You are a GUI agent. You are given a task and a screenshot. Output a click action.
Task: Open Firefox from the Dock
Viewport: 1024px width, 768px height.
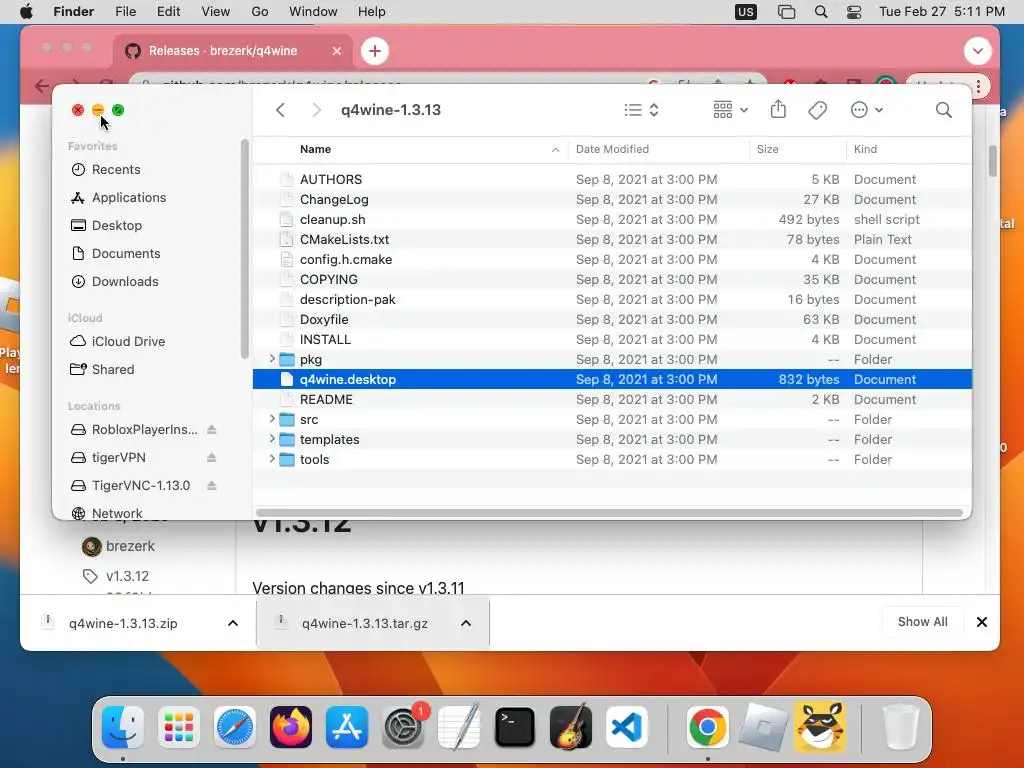[x=291, y=727]
